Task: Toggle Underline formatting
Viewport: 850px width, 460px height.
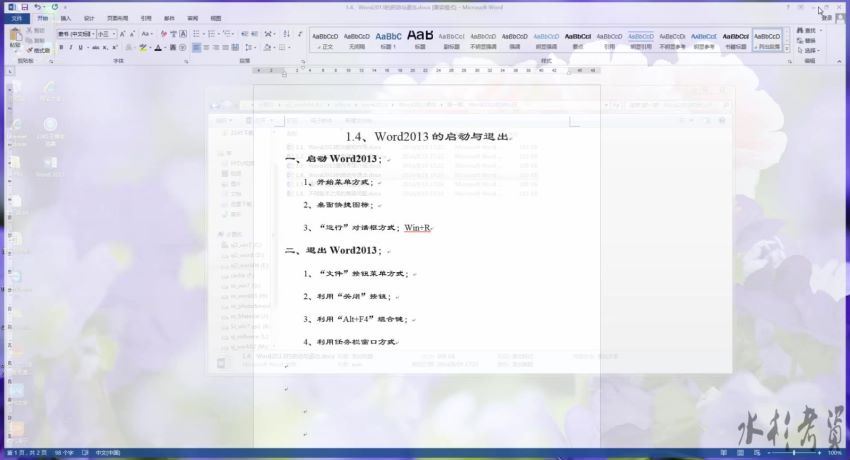Action: coord(80,48)
